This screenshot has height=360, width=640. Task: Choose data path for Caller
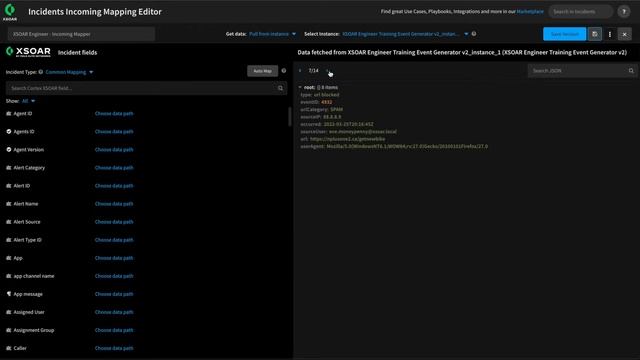pyautogui.click(x=114, y=348)
